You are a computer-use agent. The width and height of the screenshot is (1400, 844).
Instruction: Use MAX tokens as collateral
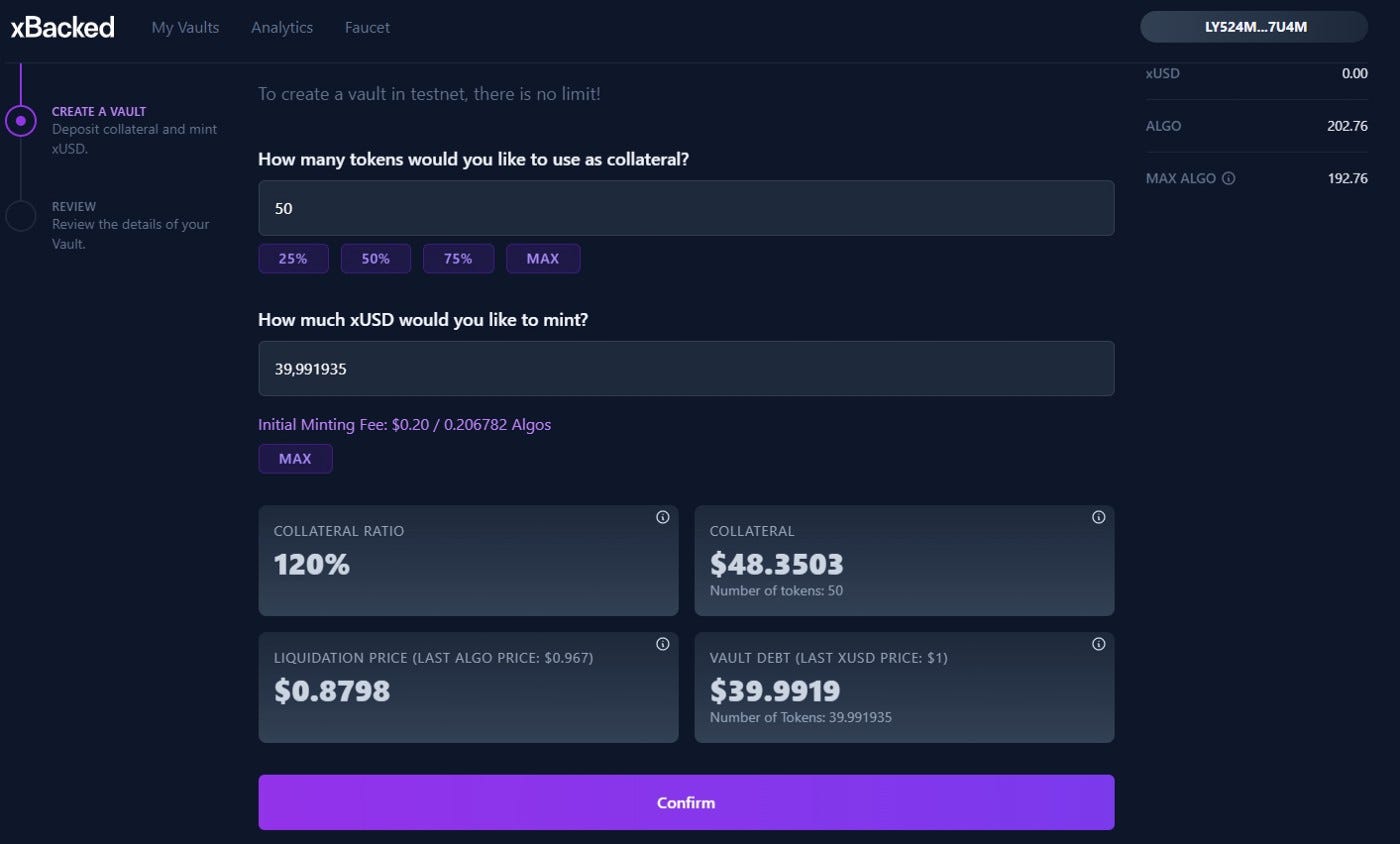[543, 258]
